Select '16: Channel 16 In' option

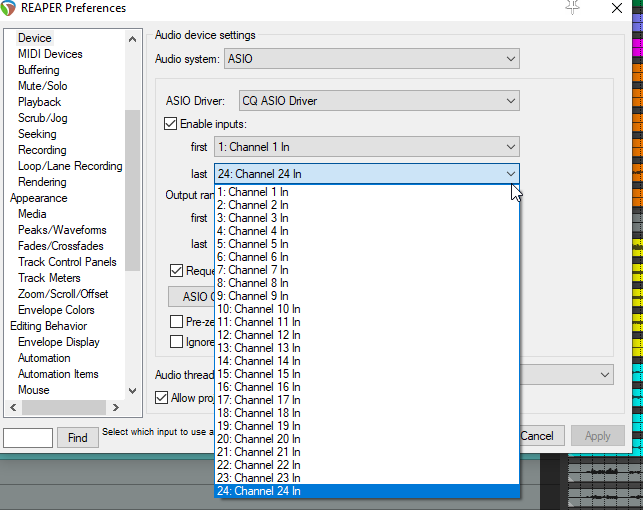point(367,387)
